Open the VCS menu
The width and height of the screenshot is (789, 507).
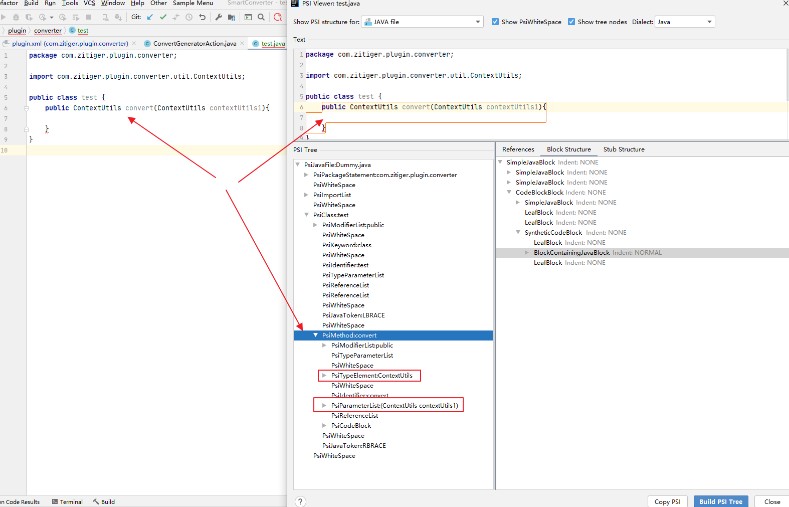coord(89,3)
